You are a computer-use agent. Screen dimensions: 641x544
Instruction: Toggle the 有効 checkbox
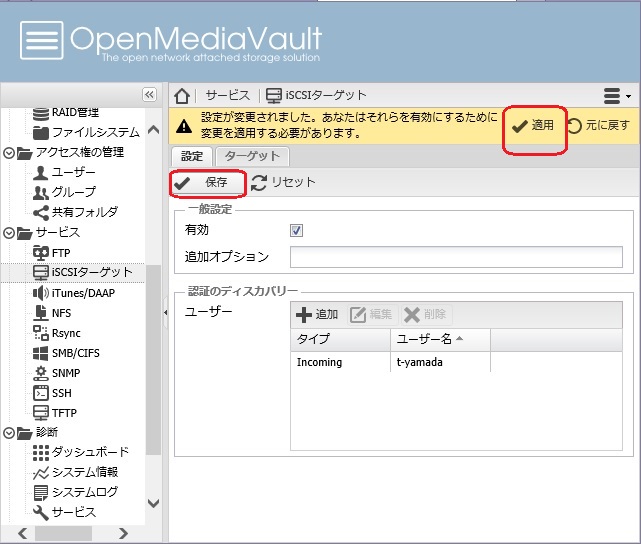(296, 231)
